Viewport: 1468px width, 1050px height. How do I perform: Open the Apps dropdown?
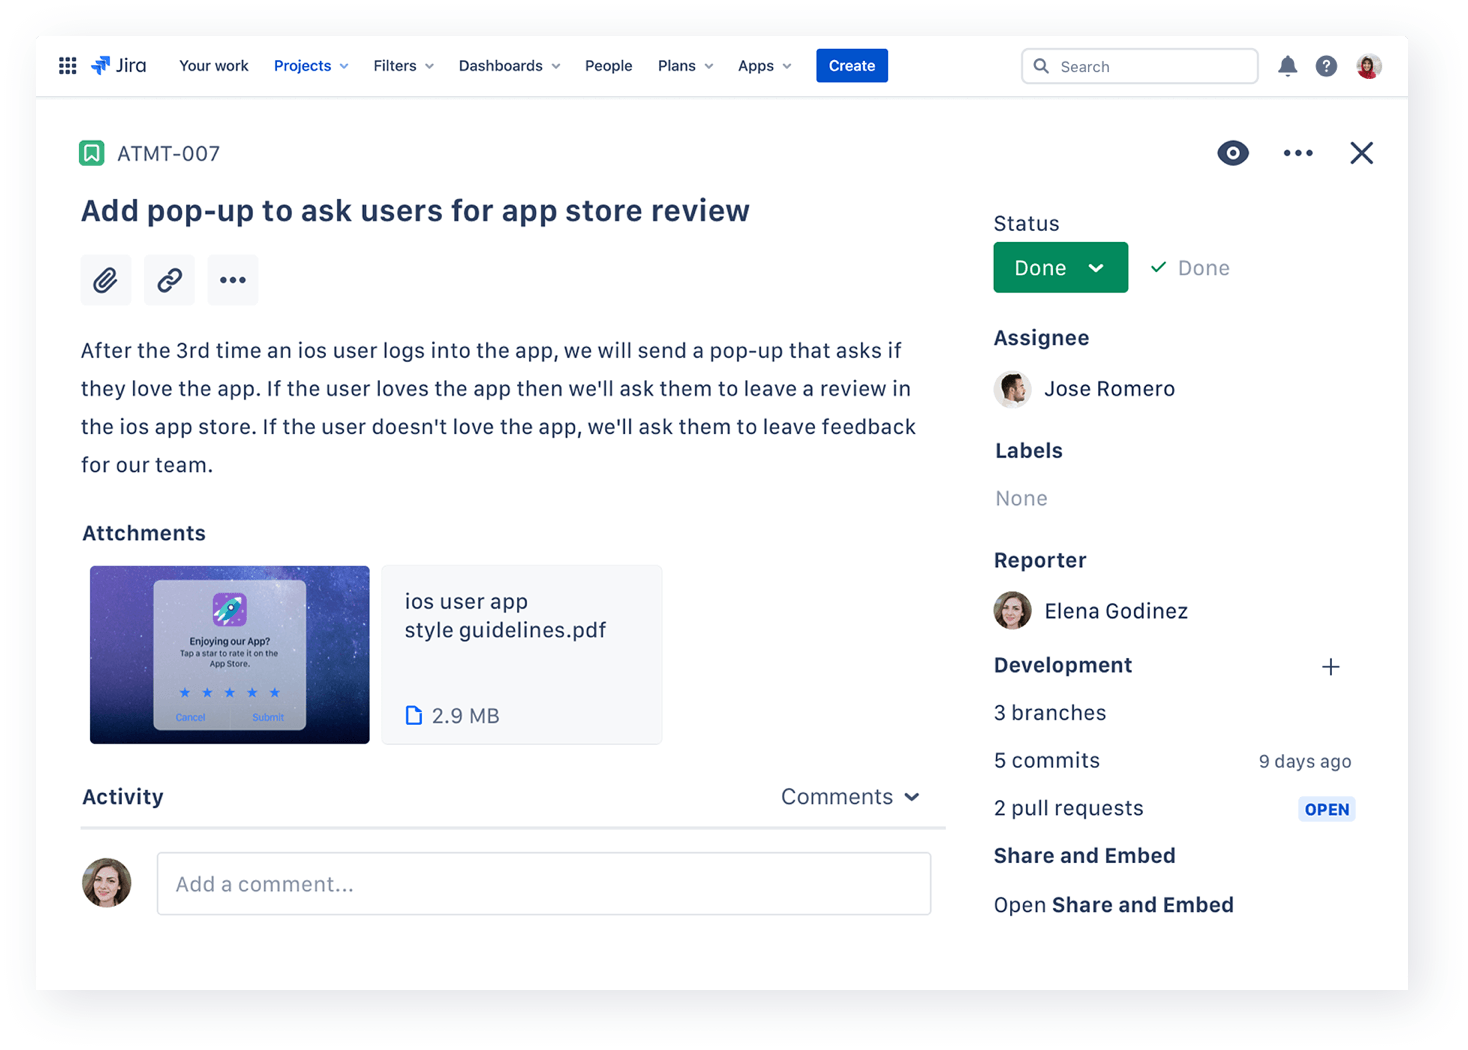coord(765,66)
